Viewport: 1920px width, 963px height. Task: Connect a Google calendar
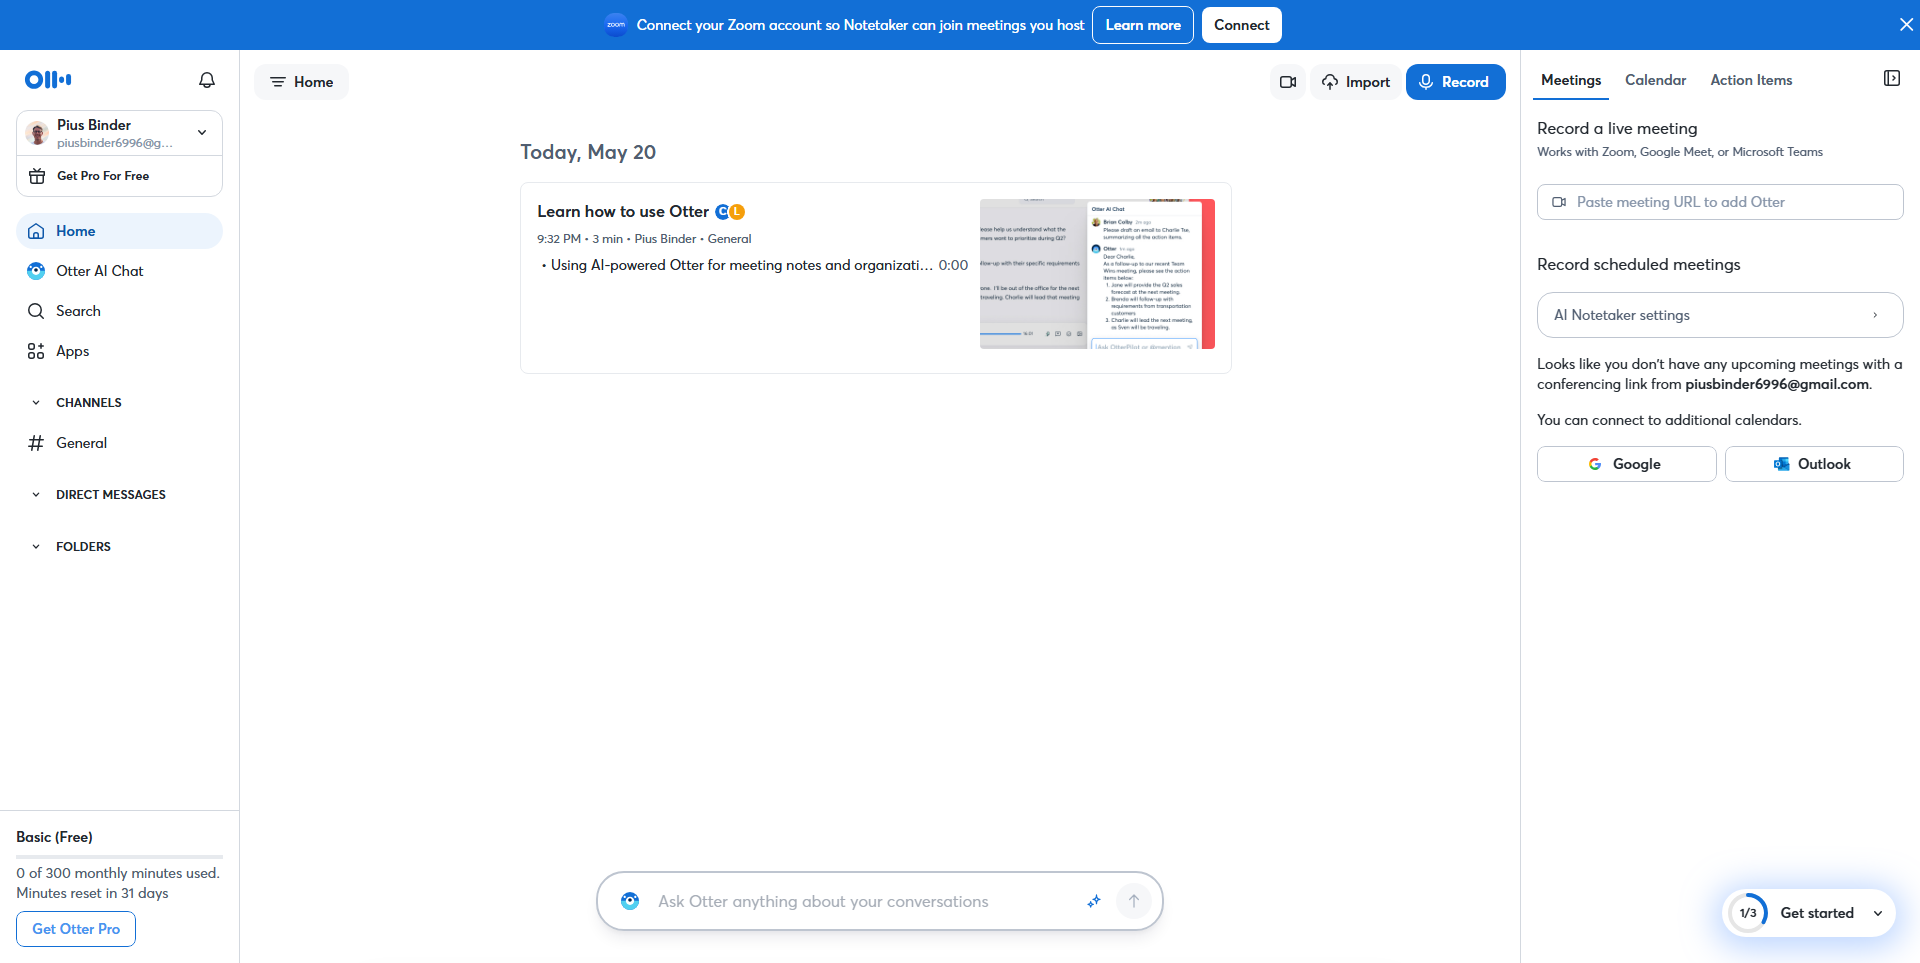coord(1626,464)
